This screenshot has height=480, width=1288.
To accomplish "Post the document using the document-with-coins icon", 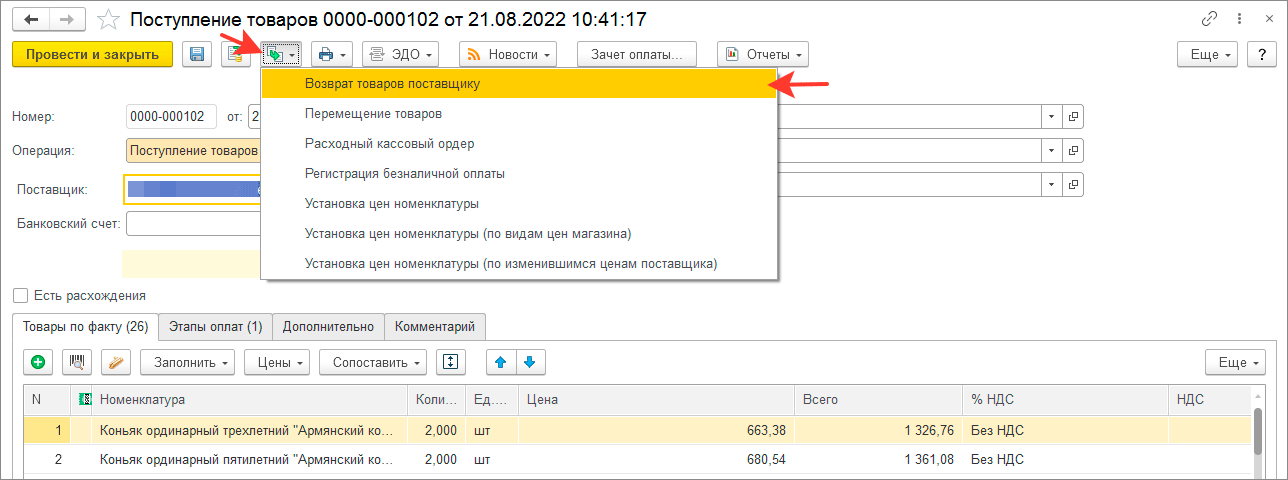I will click(x=236, y=54).
